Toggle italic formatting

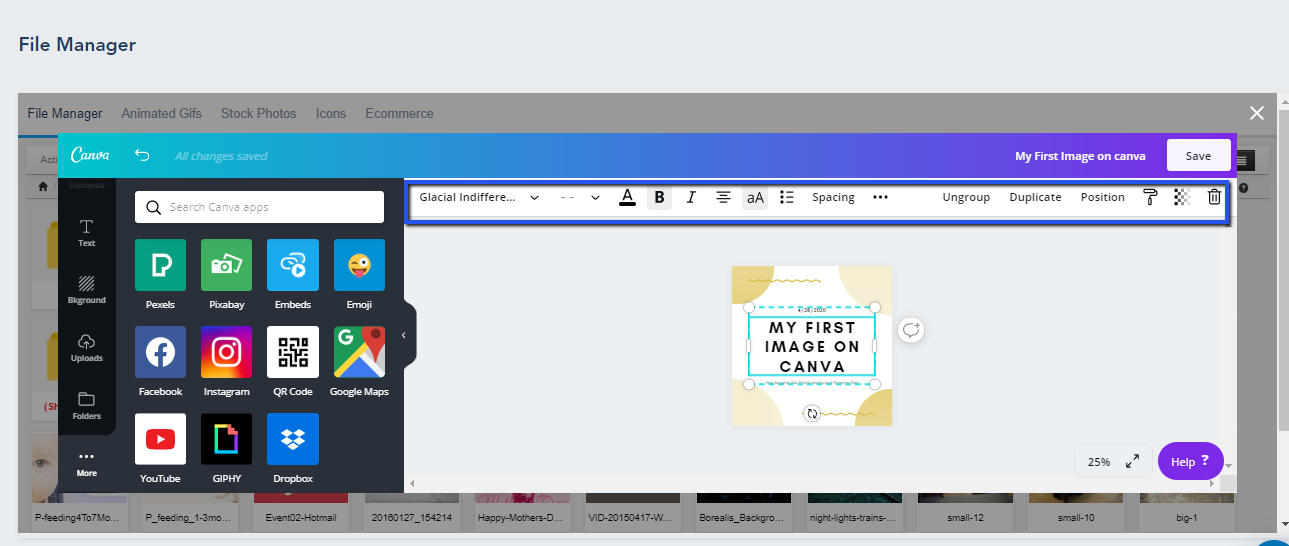pos(691,197)
